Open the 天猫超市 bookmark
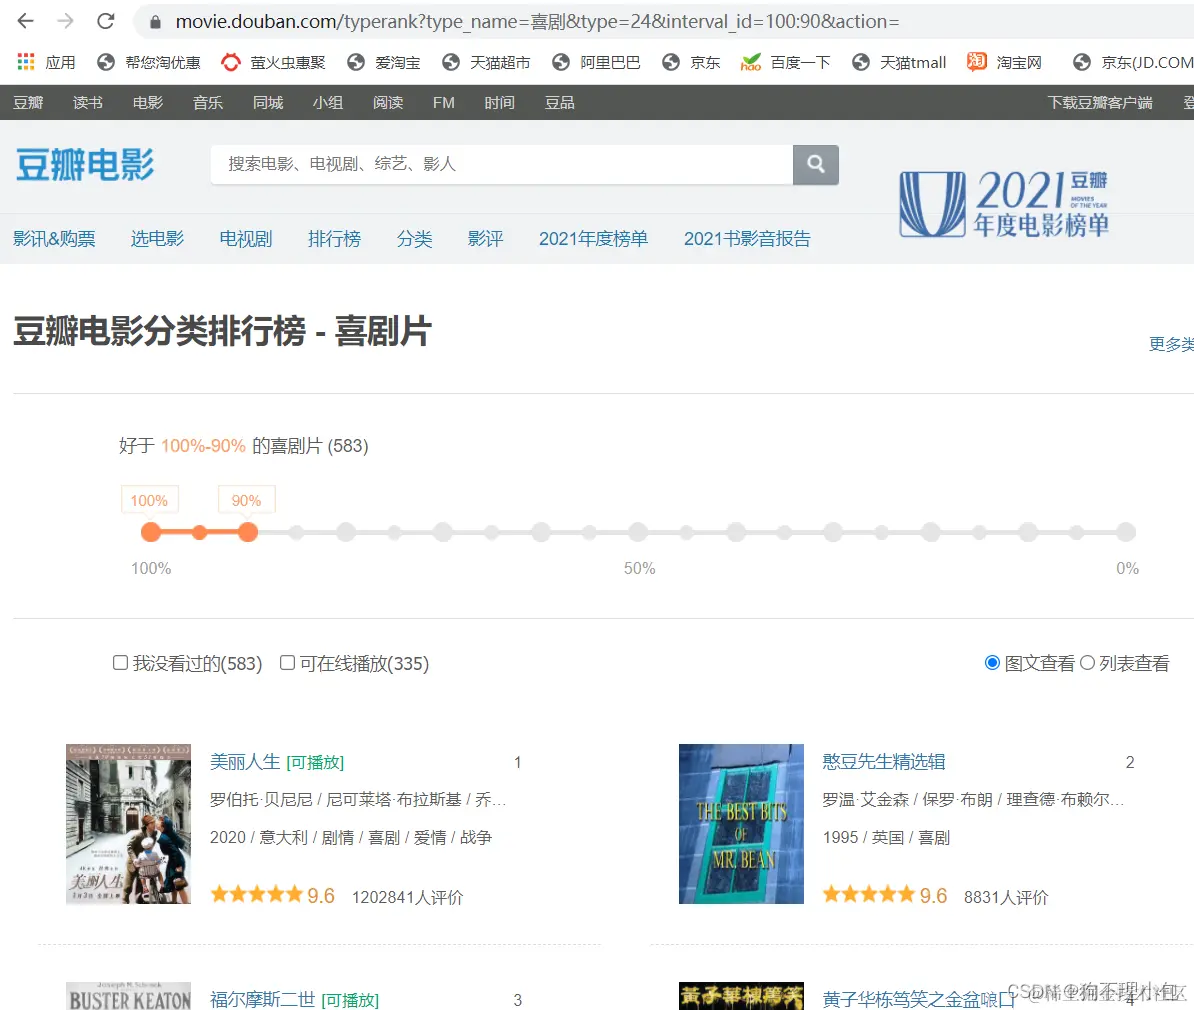The width and height of the screenshot is (1194, 1010). [x=486, y=62]
